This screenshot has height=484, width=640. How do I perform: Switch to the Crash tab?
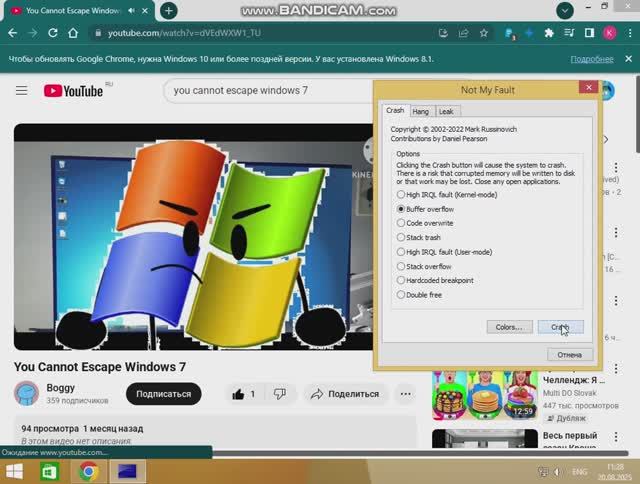click(x=395, y=111)
